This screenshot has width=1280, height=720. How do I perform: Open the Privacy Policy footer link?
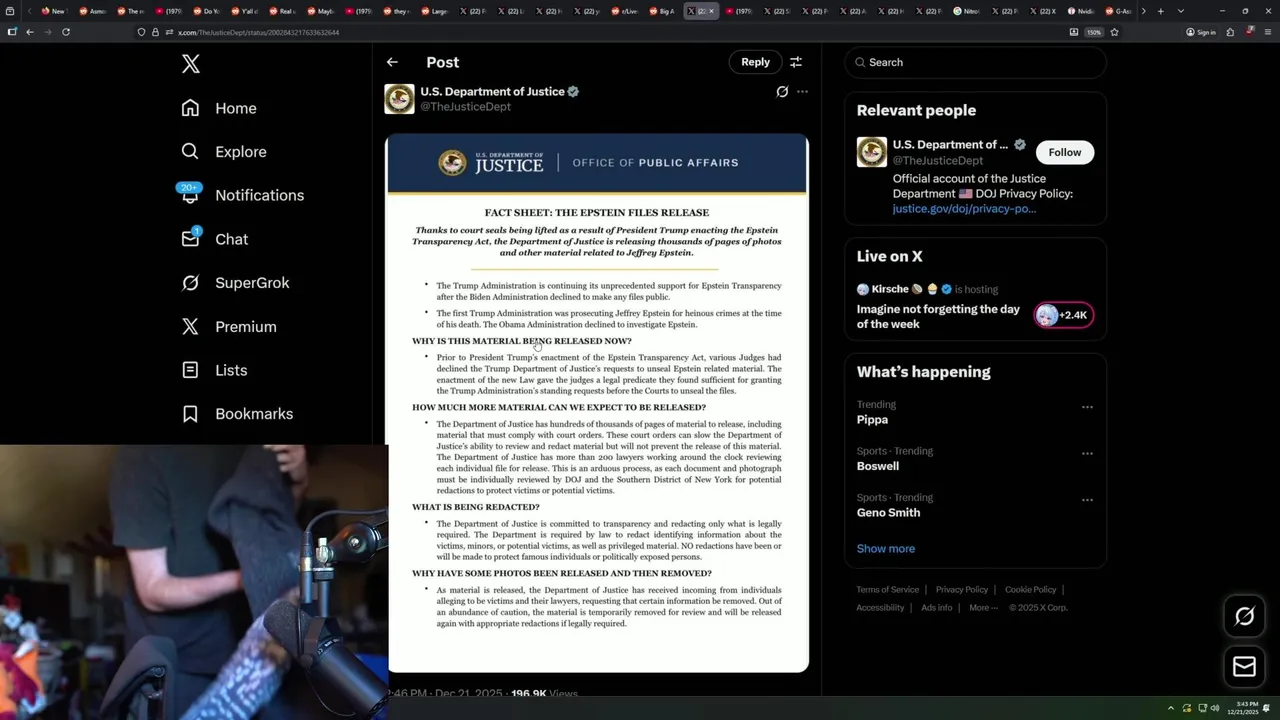click(962, 590)
